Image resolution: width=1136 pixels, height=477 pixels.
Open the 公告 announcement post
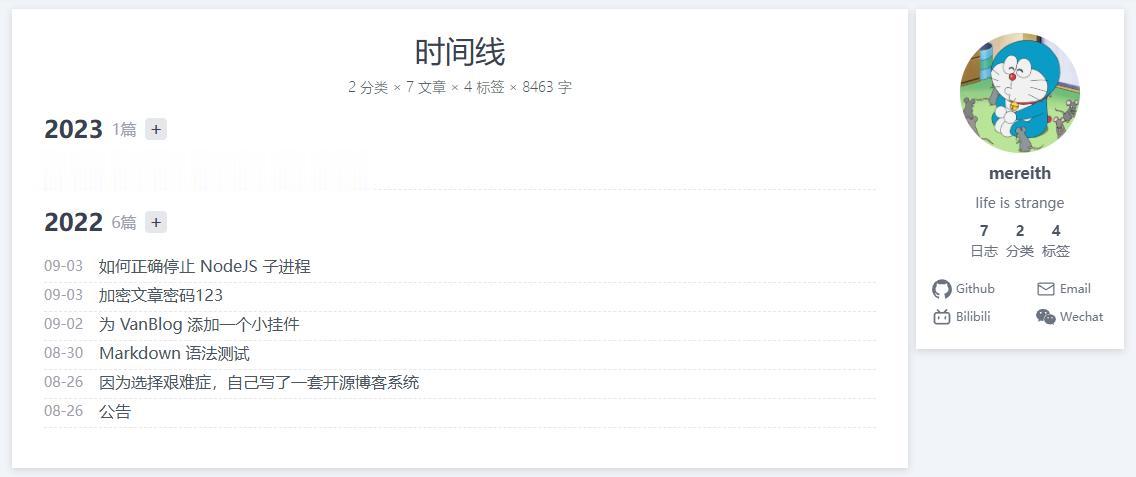click(115, 411)
